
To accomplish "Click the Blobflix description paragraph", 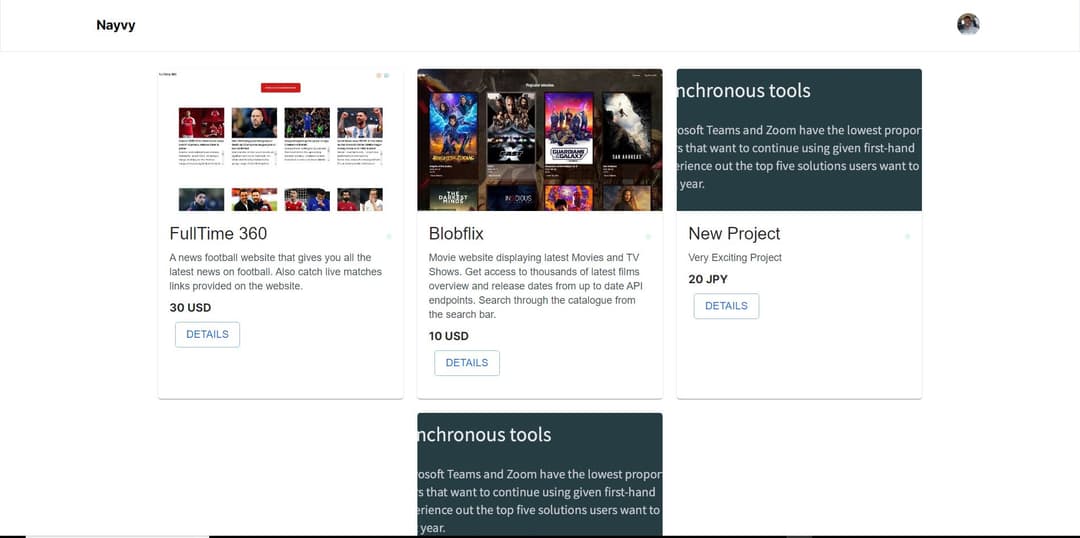I will pos(535,286).
